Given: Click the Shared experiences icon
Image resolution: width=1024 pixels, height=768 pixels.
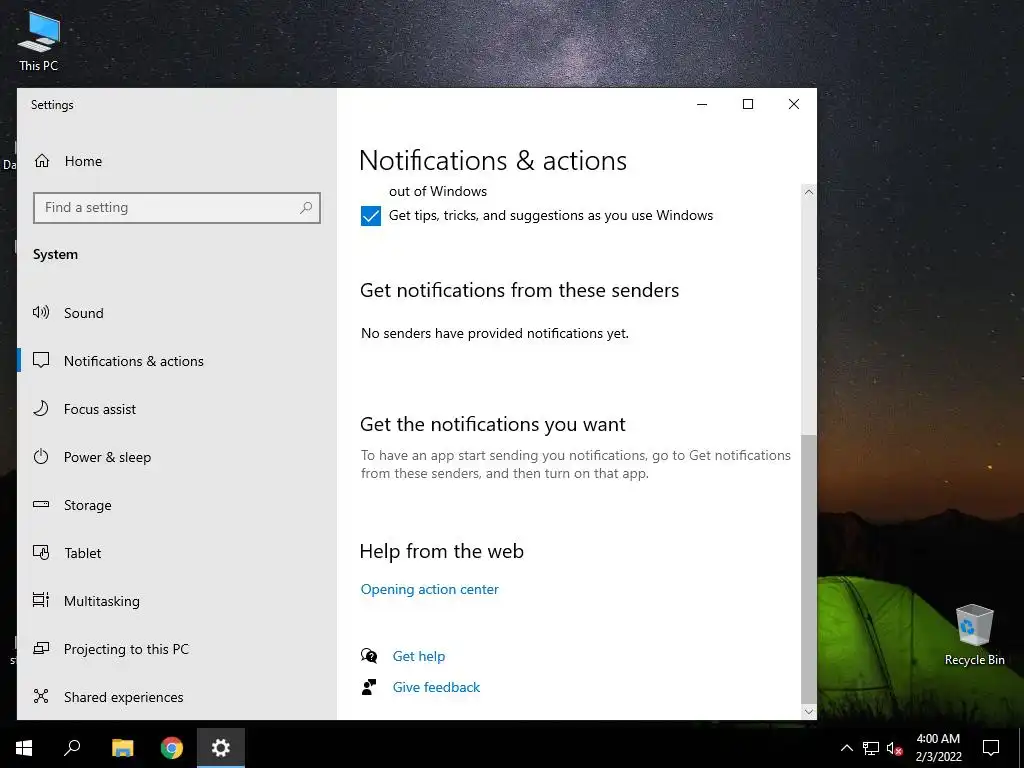Looking at the screenshot, I should coord(41,696).
